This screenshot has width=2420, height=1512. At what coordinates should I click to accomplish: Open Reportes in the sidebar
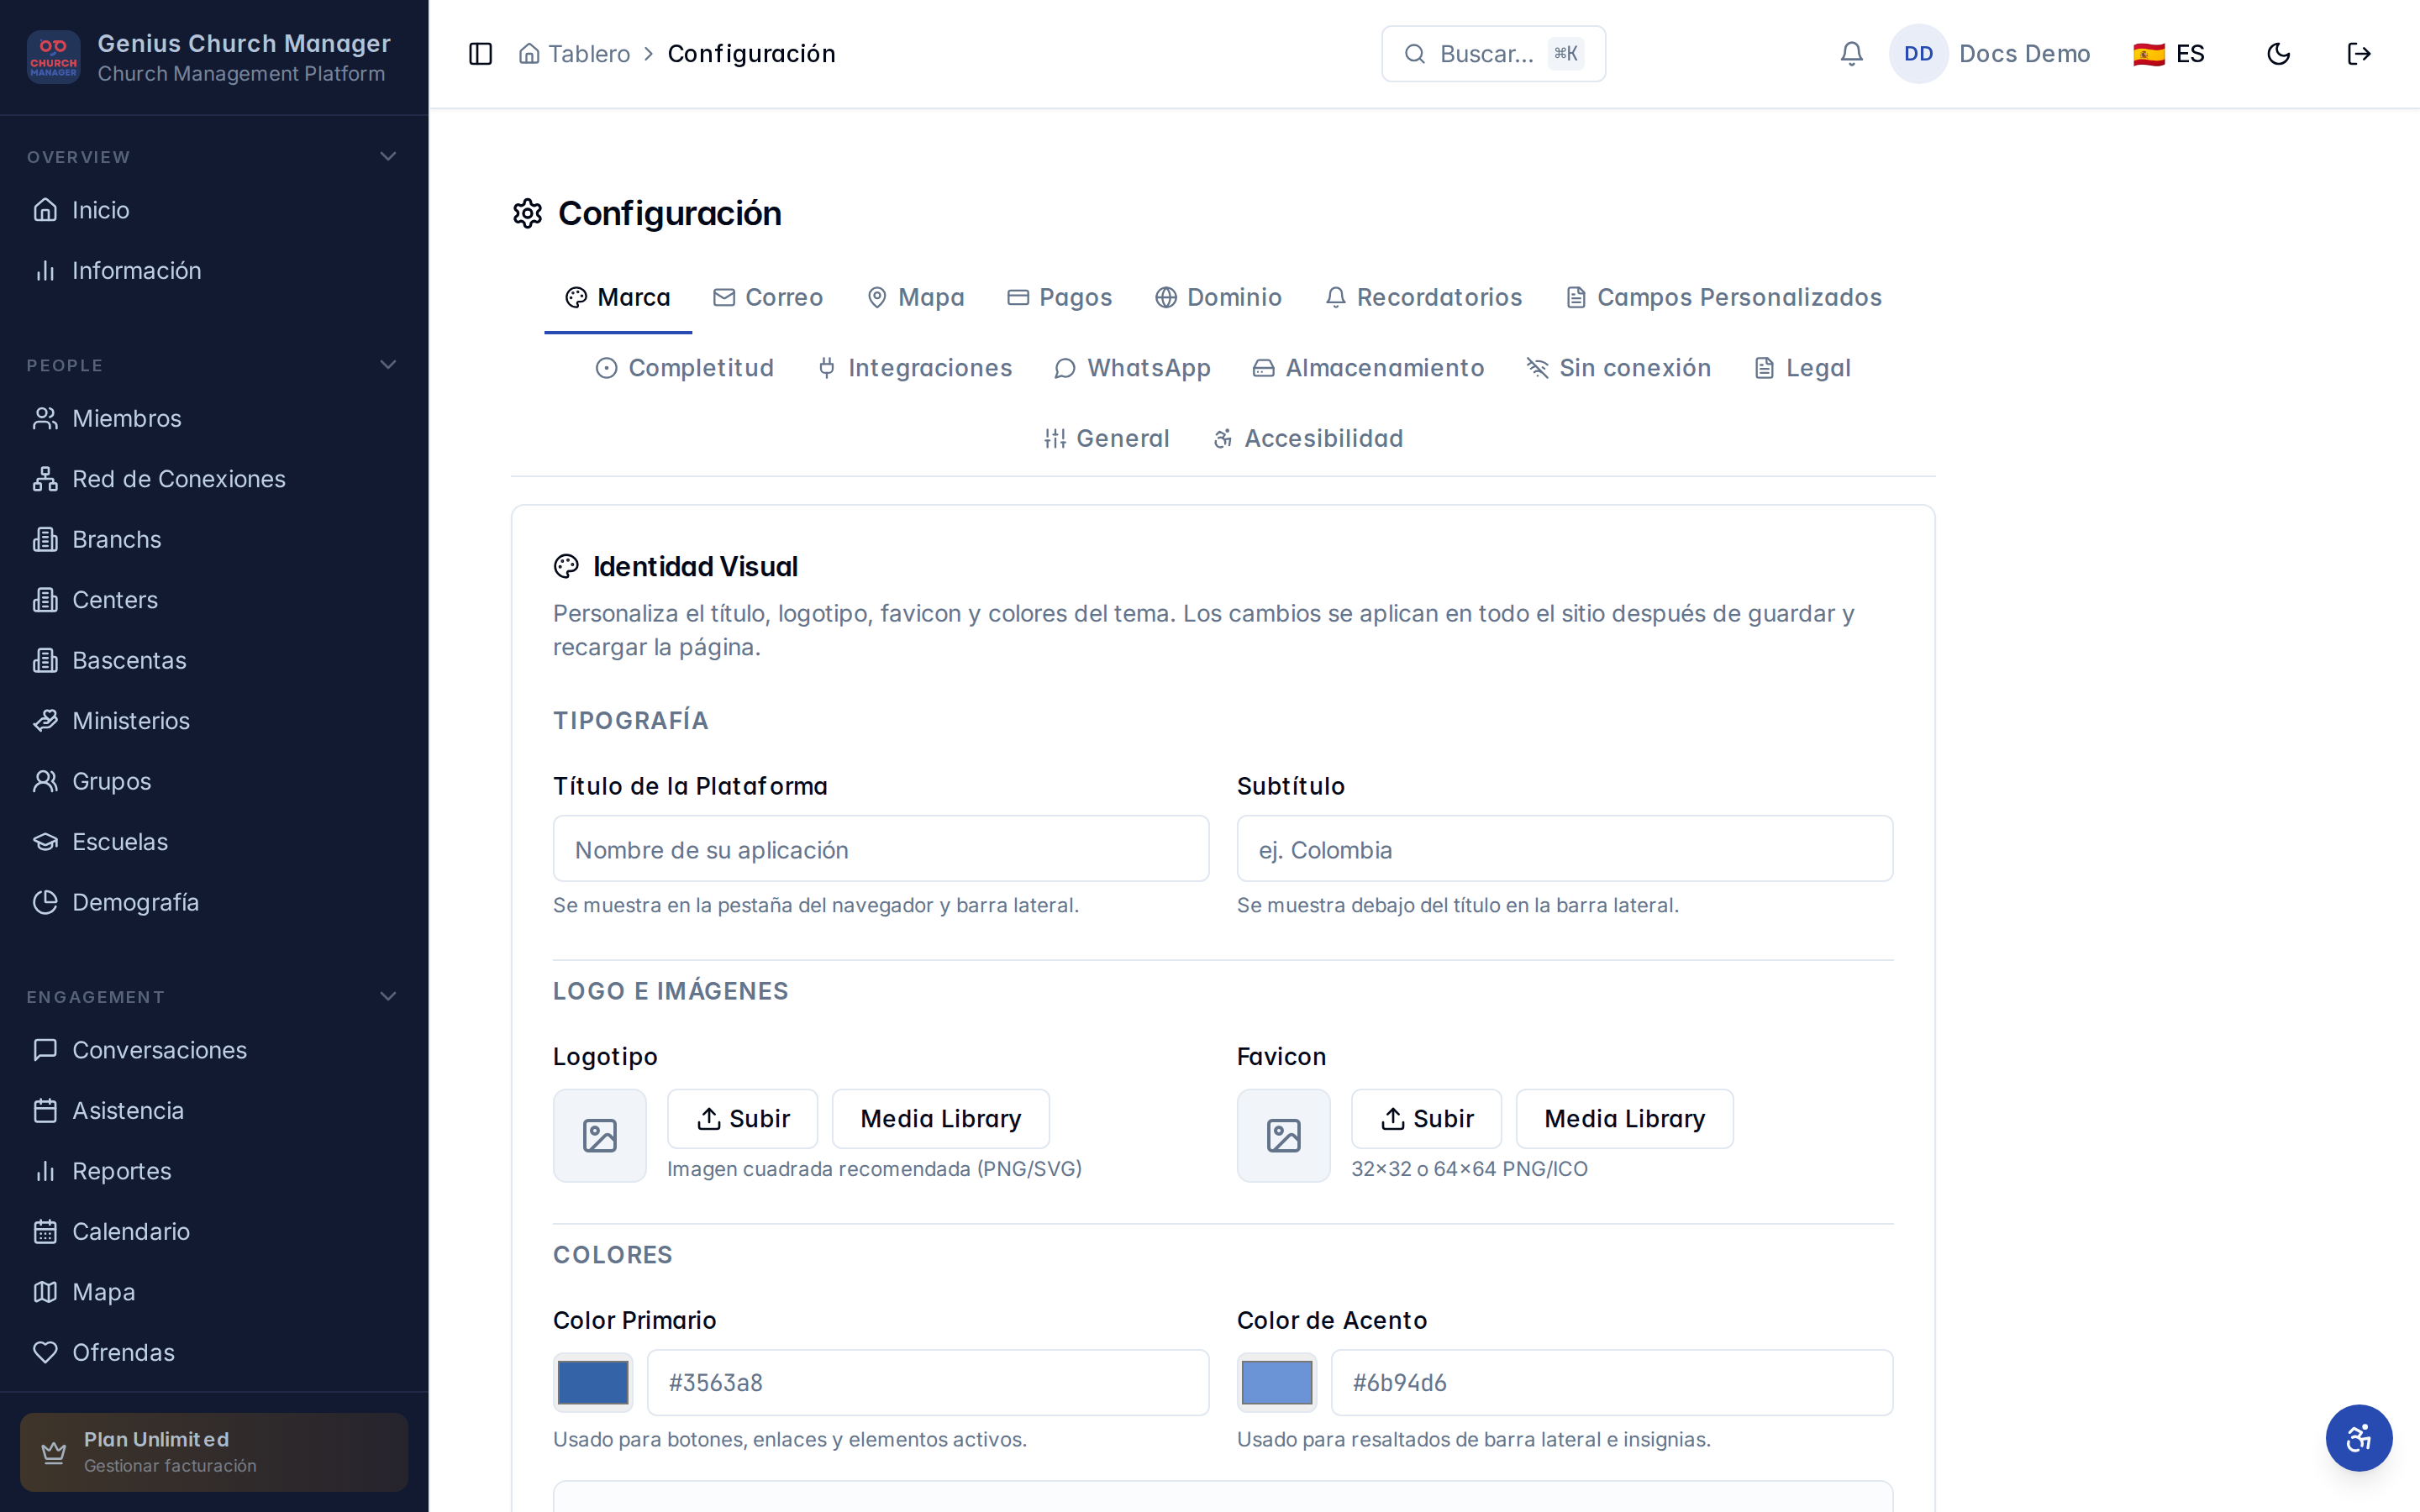214,1171
